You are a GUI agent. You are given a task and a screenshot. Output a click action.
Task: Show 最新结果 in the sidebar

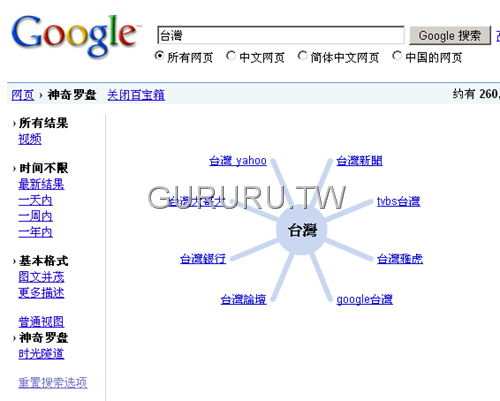click(x=41, y=184)
